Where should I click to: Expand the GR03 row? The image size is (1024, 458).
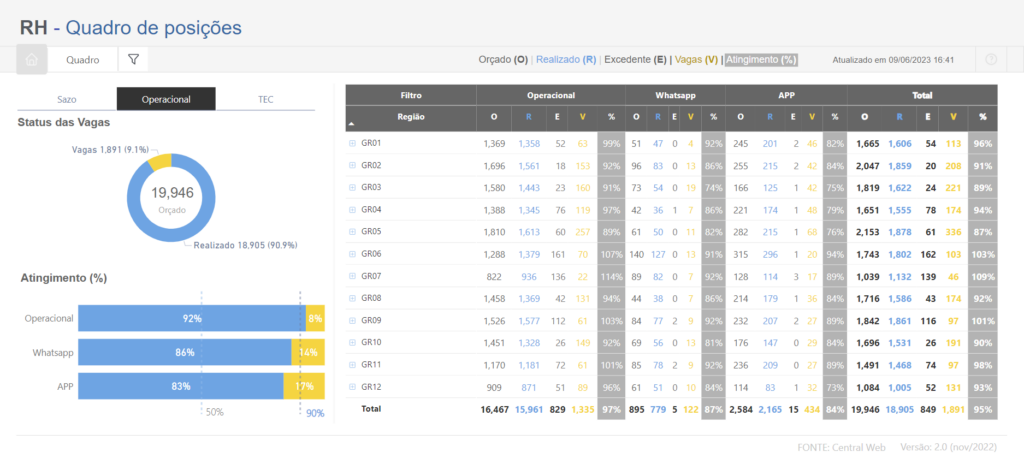pos(353,188)
